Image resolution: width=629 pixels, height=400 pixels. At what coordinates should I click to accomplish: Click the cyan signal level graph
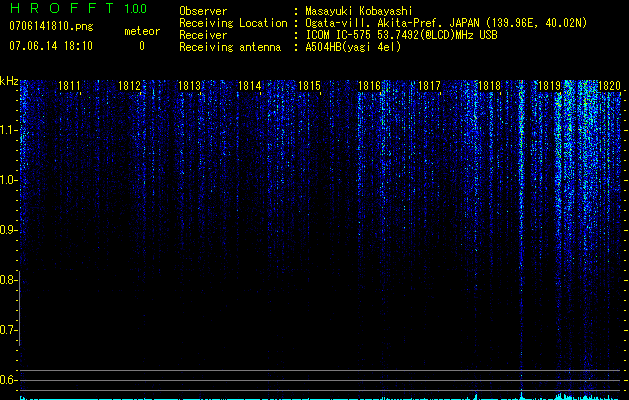[x=320, y=396]
